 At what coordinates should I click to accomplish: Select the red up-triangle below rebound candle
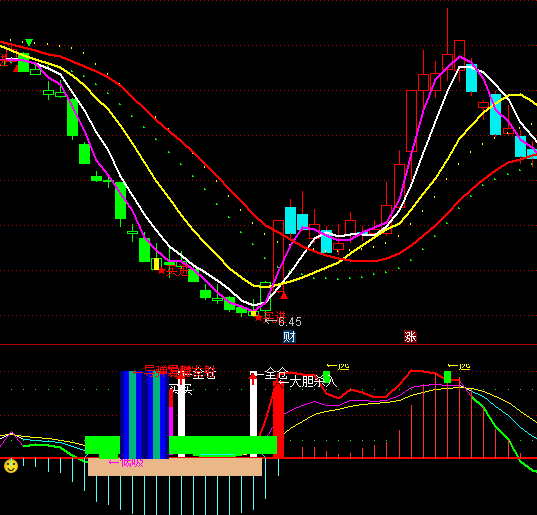(284, 295)
